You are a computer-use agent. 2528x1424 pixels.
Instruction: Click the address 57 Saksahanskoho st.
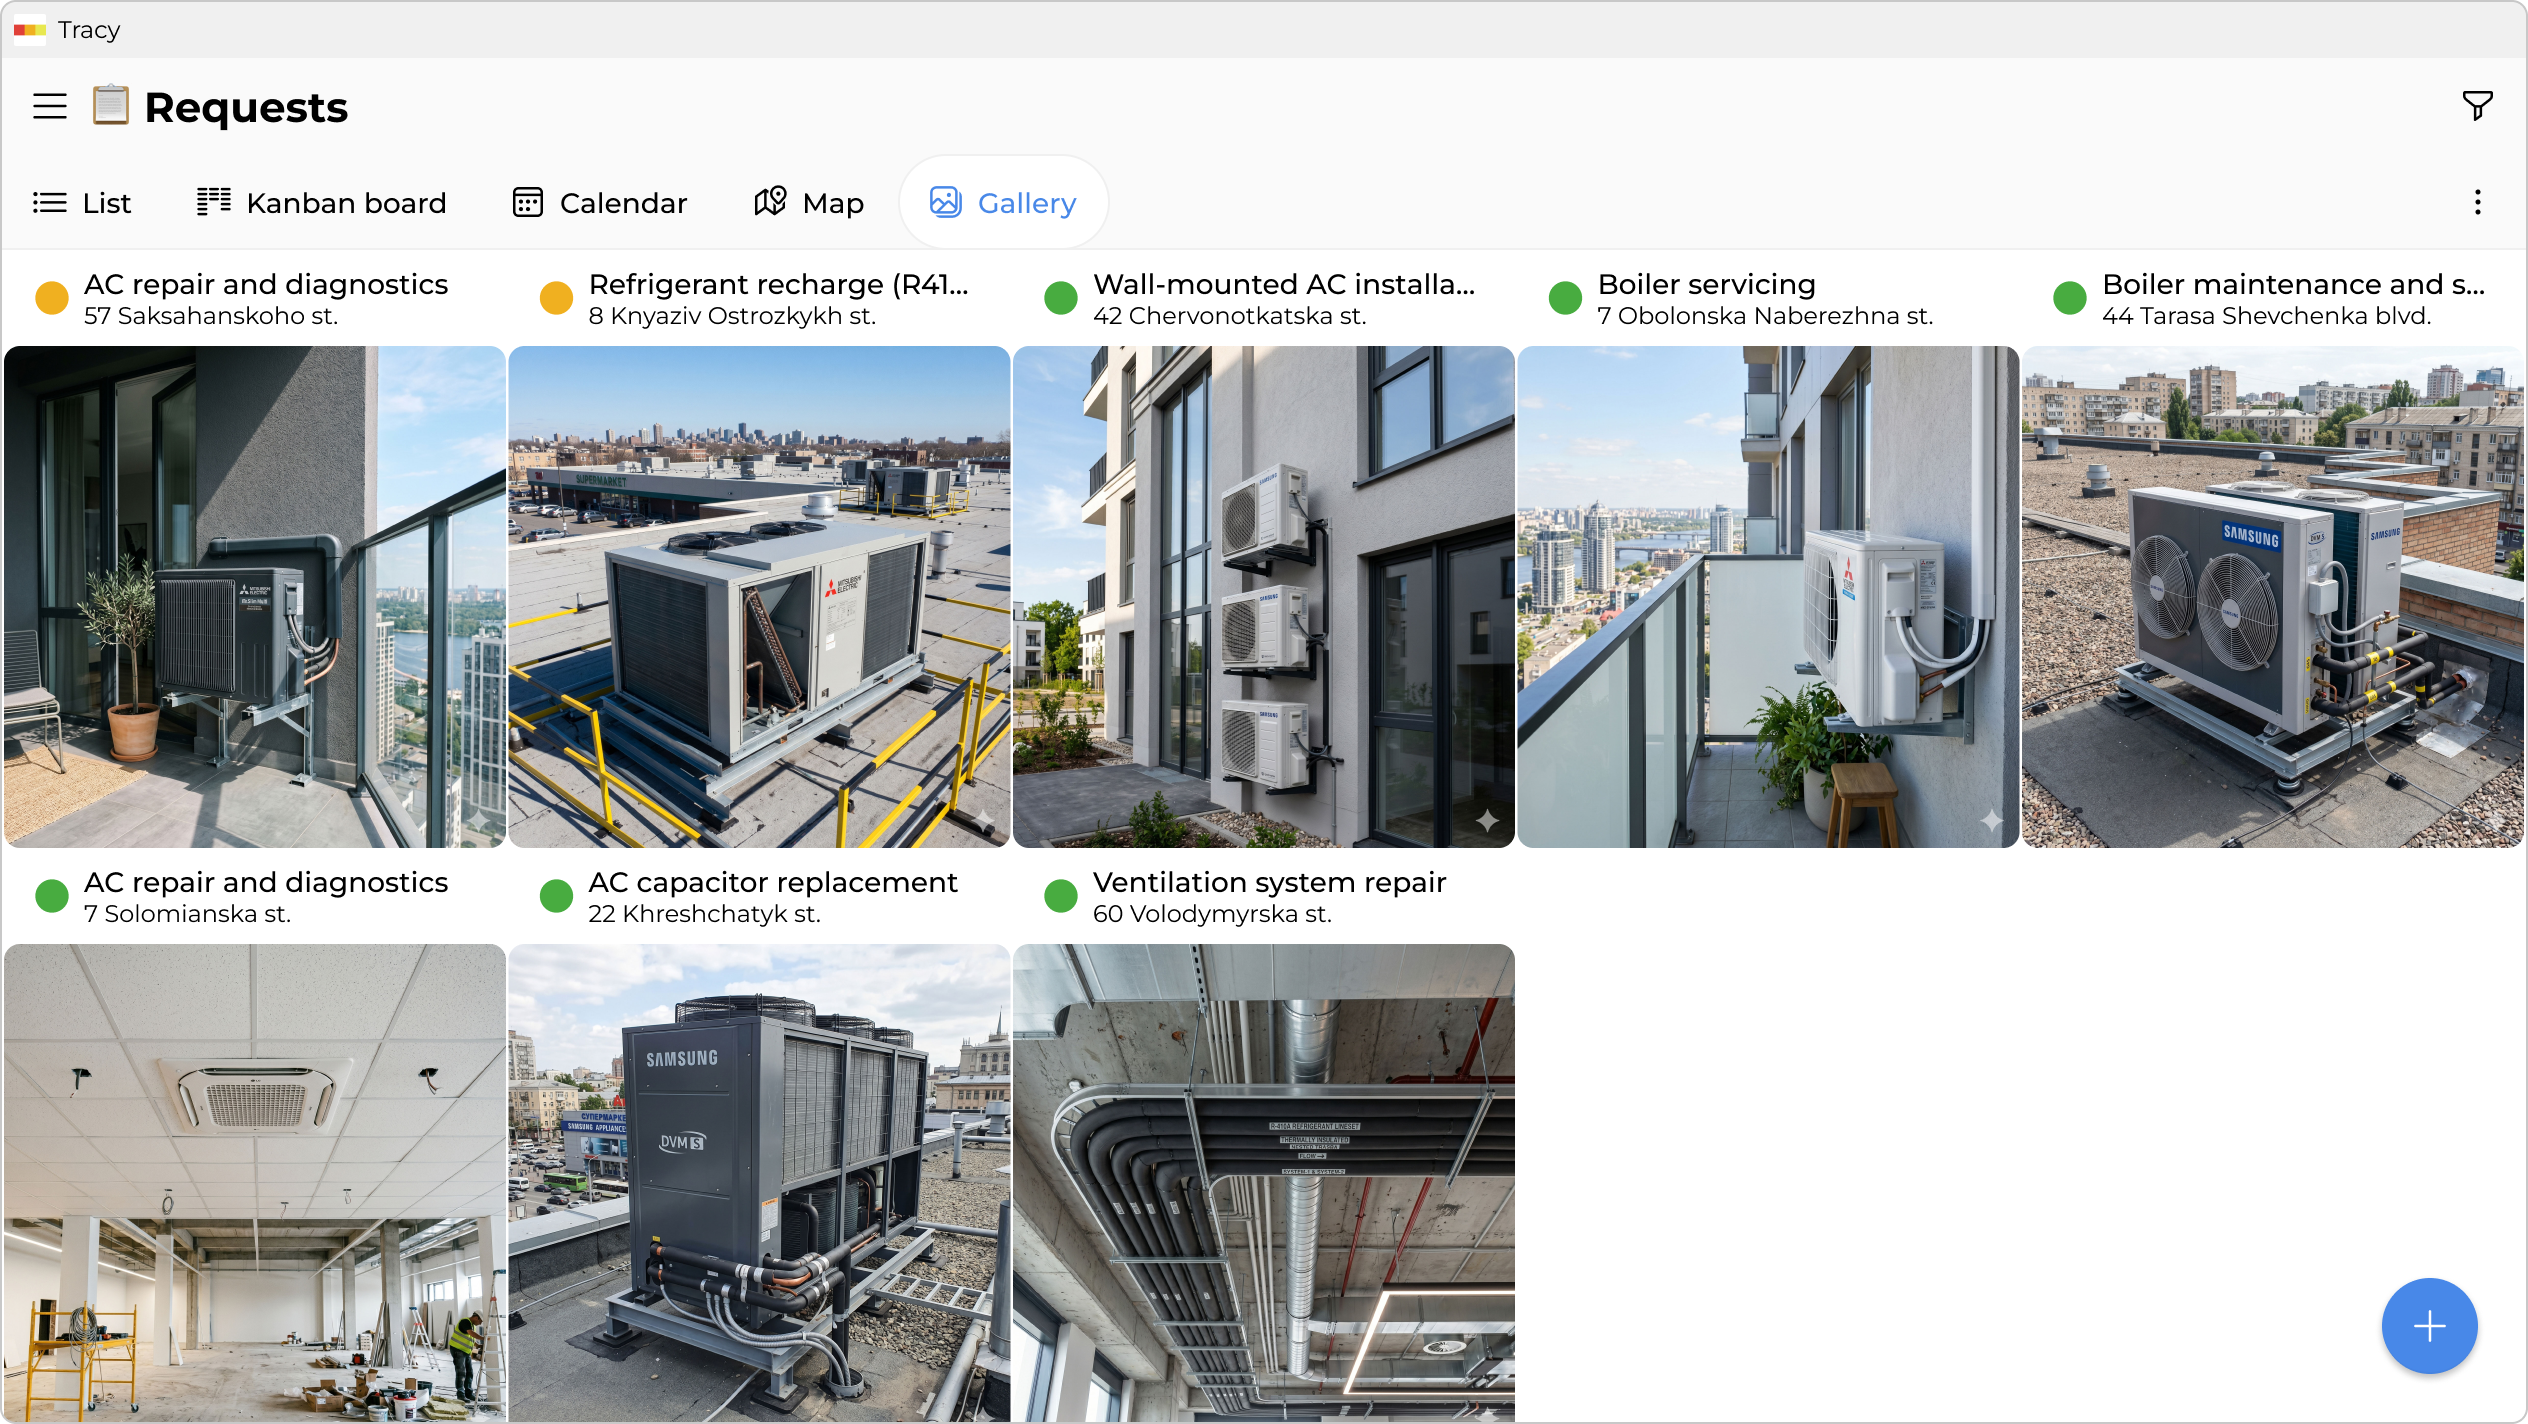[210, 315]
